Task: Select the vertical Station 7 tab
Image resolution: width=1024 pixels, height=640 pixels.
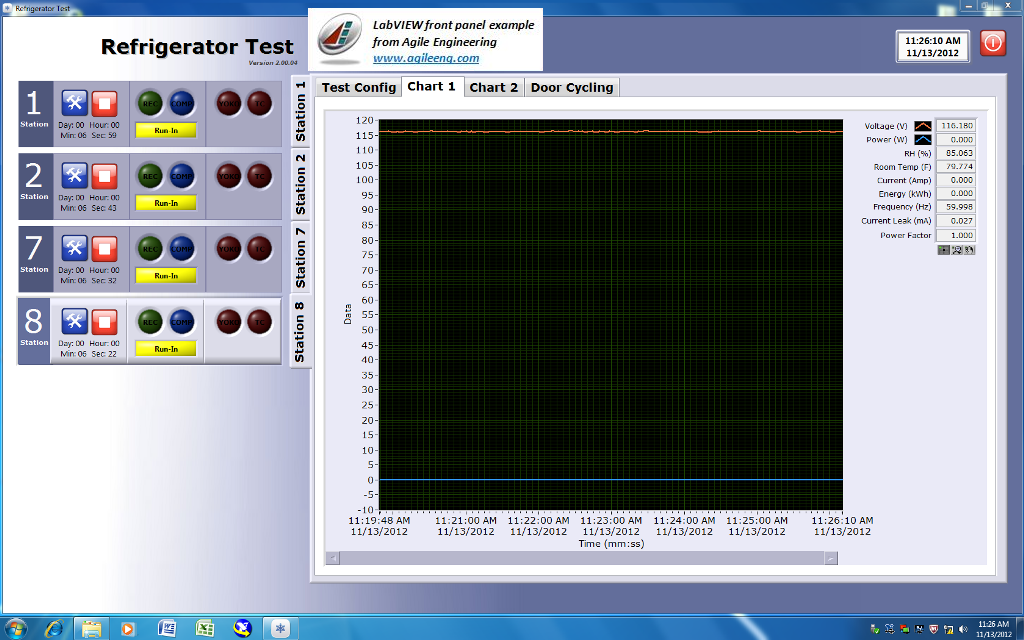Action: 300,256
